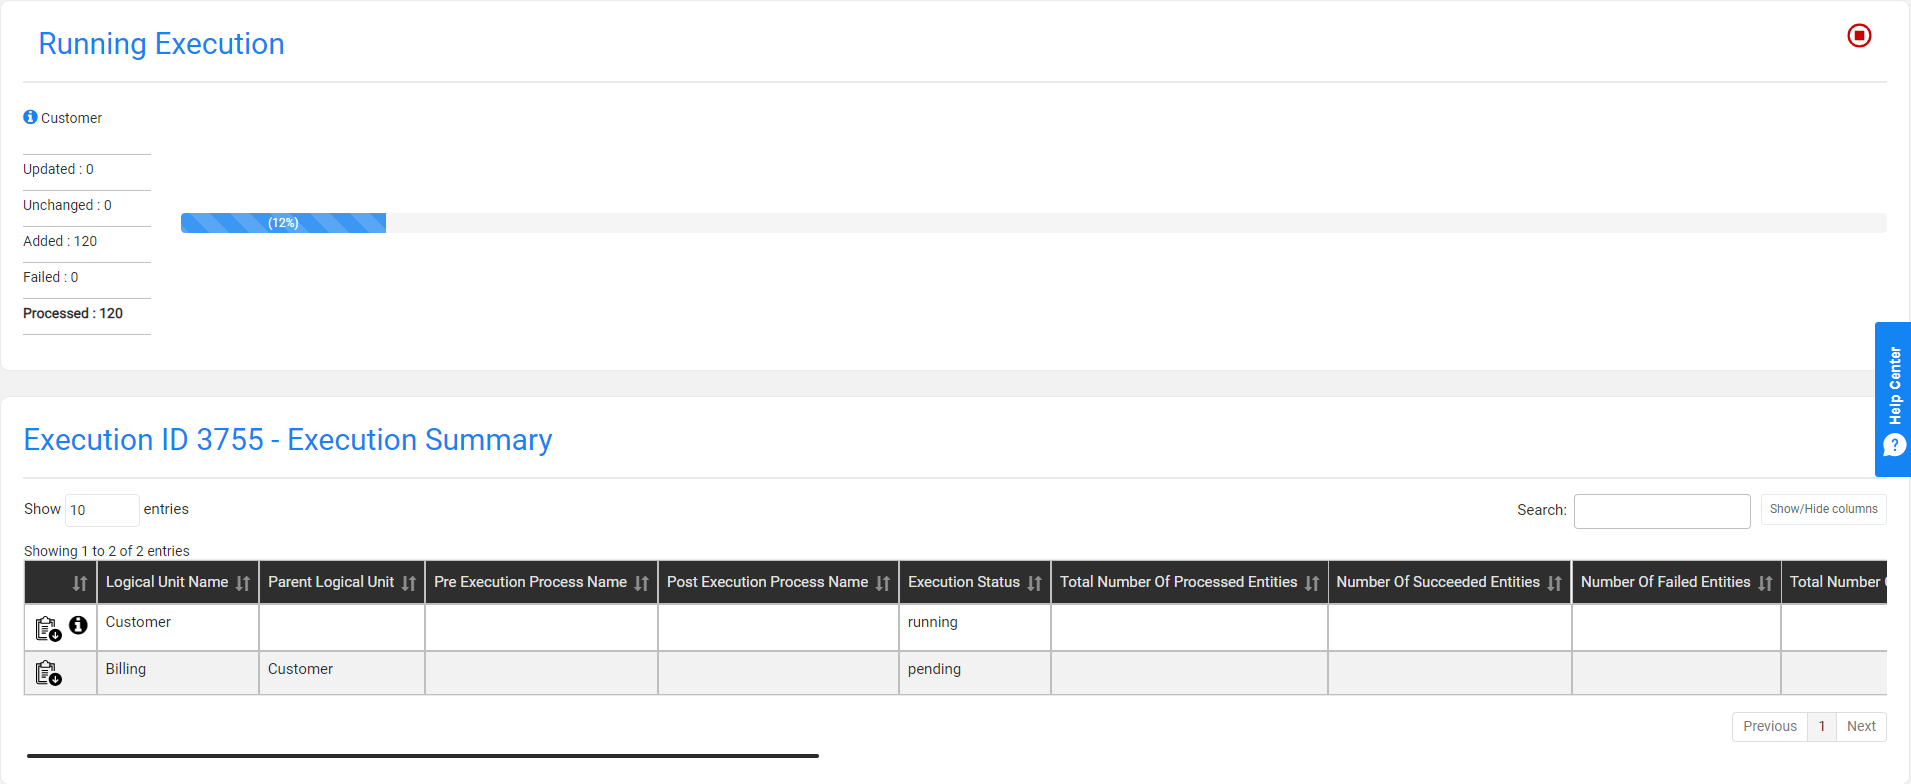Viewport: 1911px width, 784px height.
Task: Click the clipboard icon in Billing row
Action: coord(48,673)
